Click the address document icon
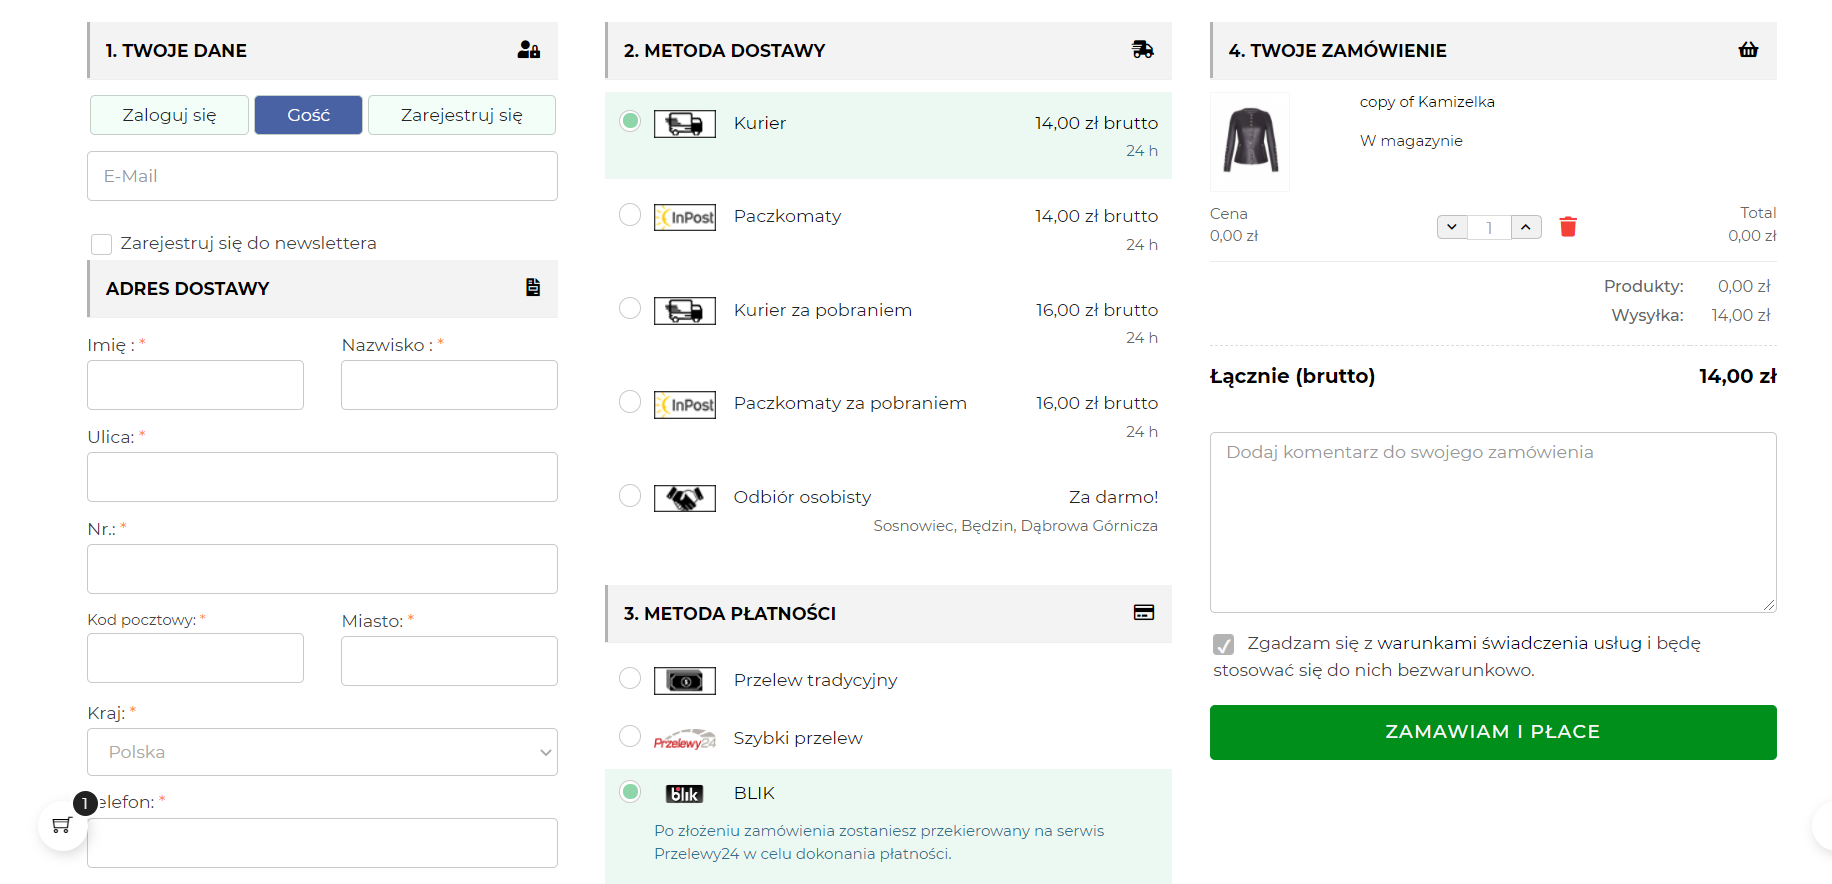The image size is (1832, 884). (533, 288)
